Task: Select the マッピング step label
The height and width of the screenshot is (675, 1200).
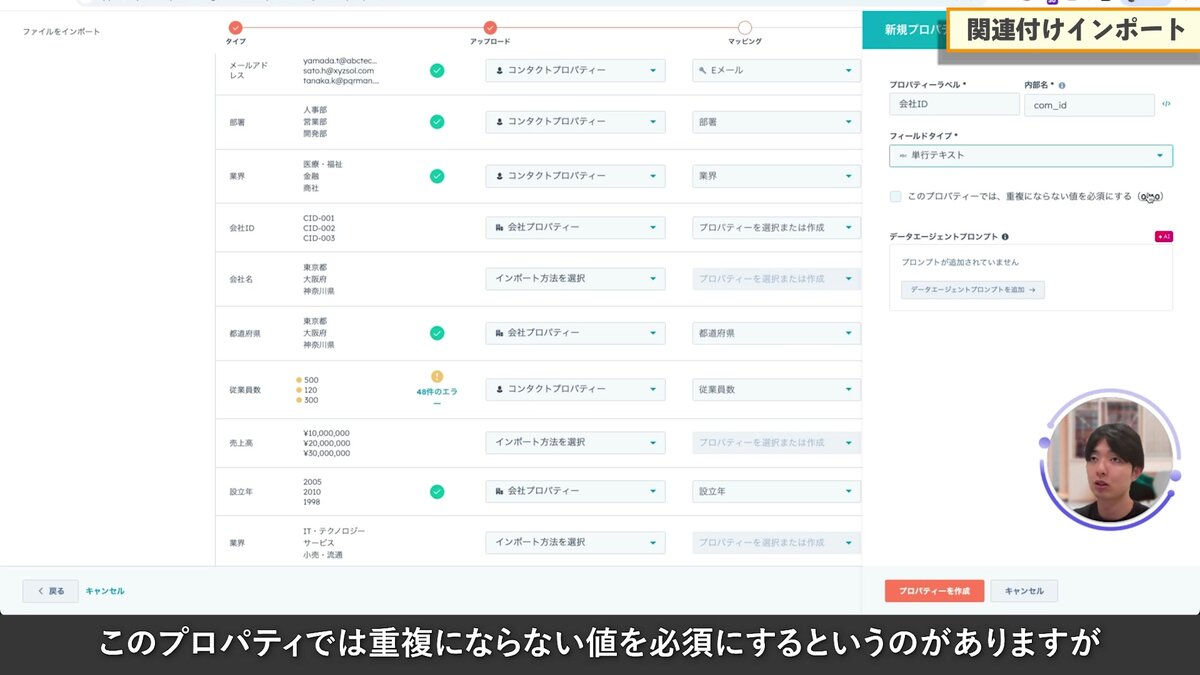Action: tap(744, 42)
